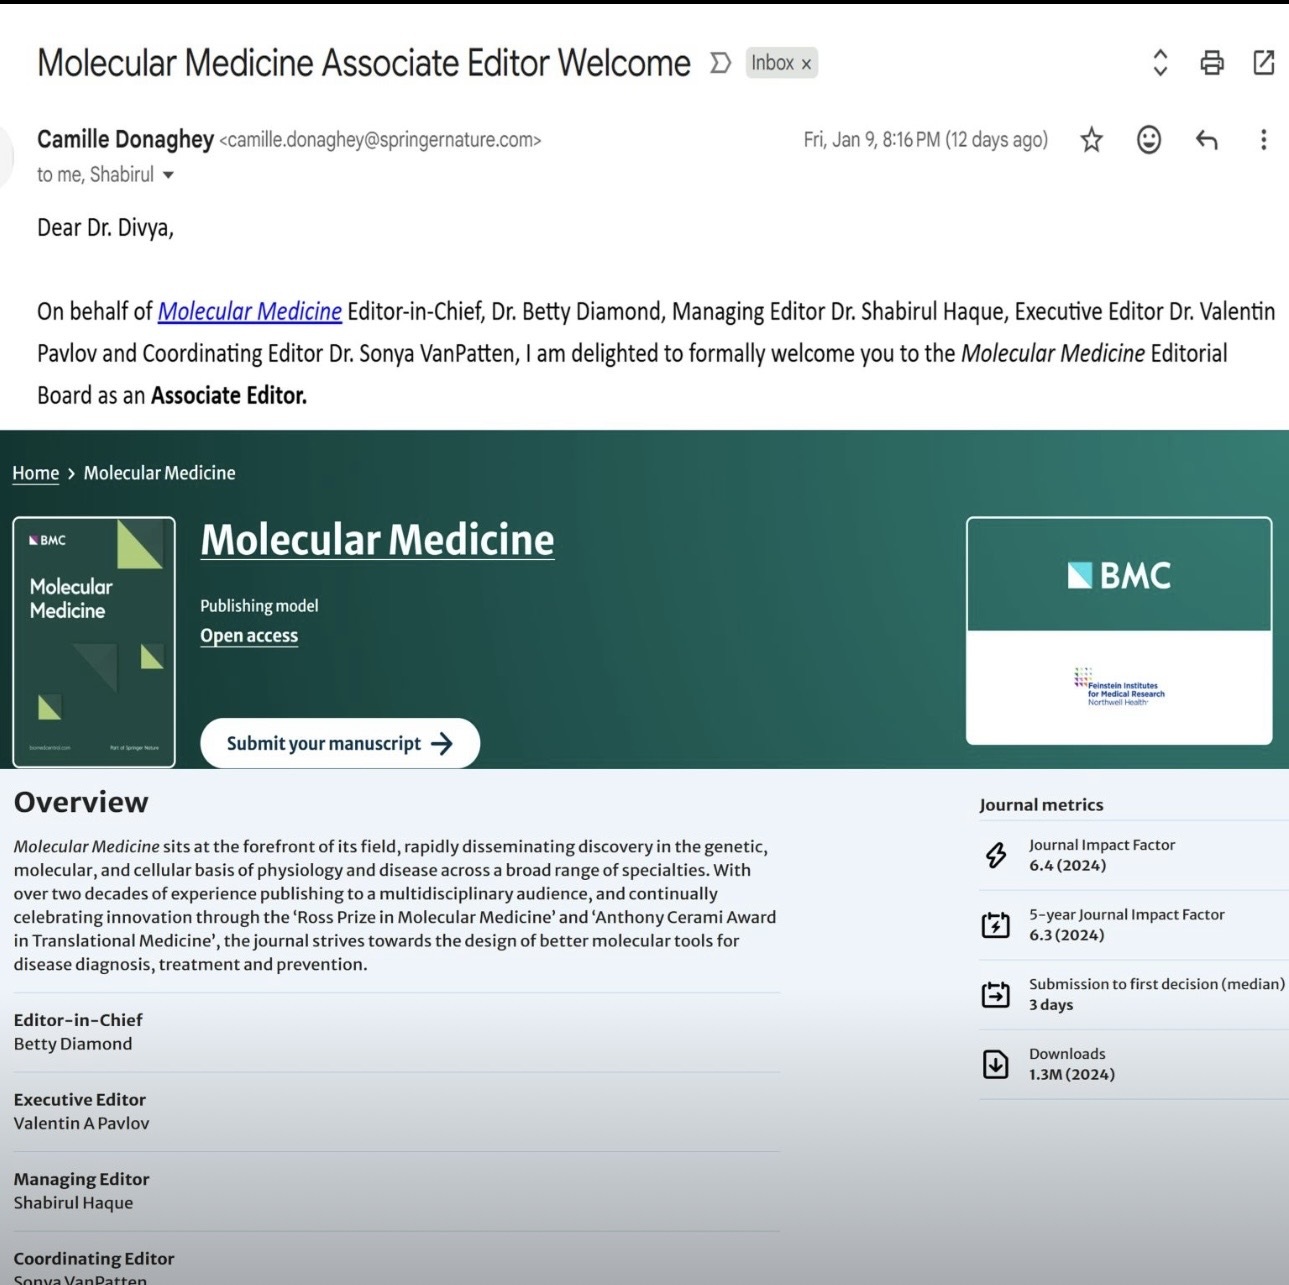Click the Downloads metric icon

click(995, 1064)
